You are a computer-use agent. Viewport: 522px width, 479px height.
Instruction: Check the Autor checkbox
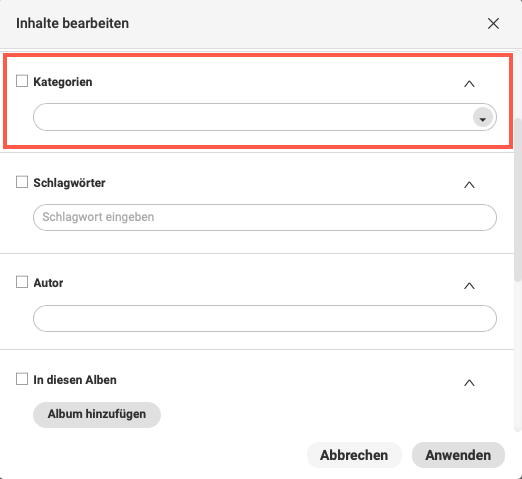[x=22, y=282]
